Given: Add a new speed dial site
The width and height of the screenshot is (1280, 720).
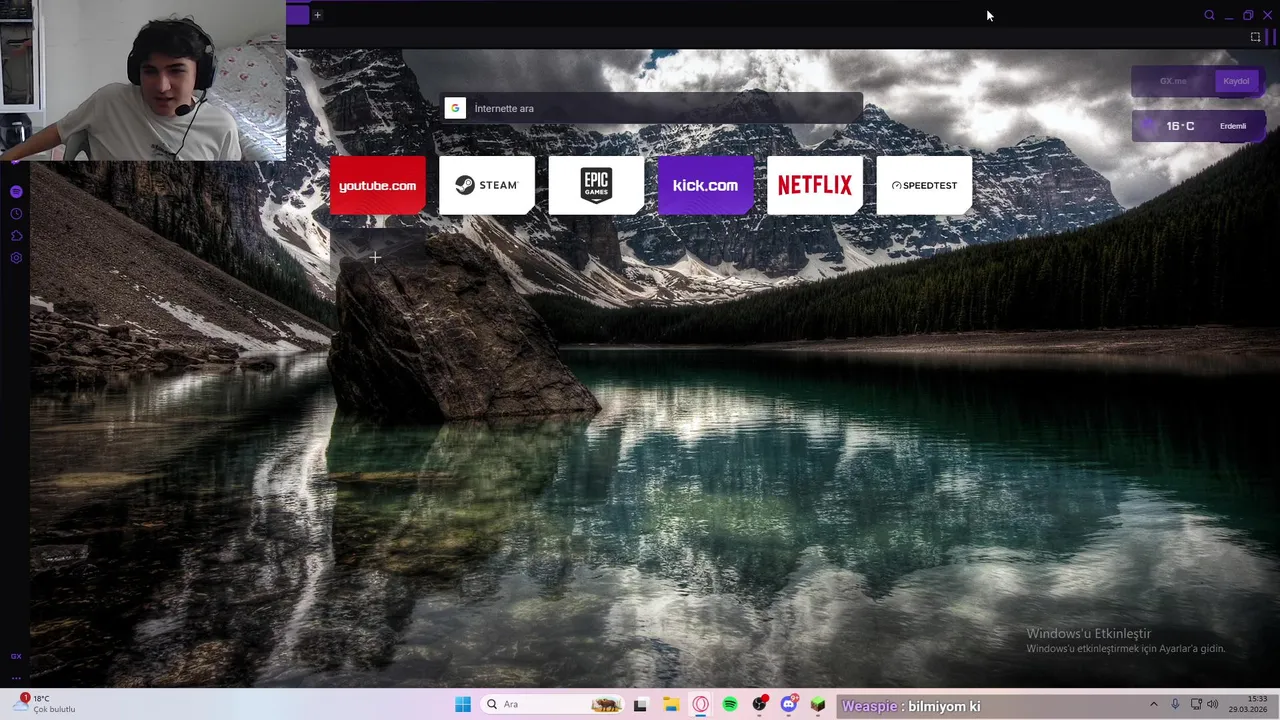Looking at the screenshot, I should pyautogui.click(x=375, y=258).
